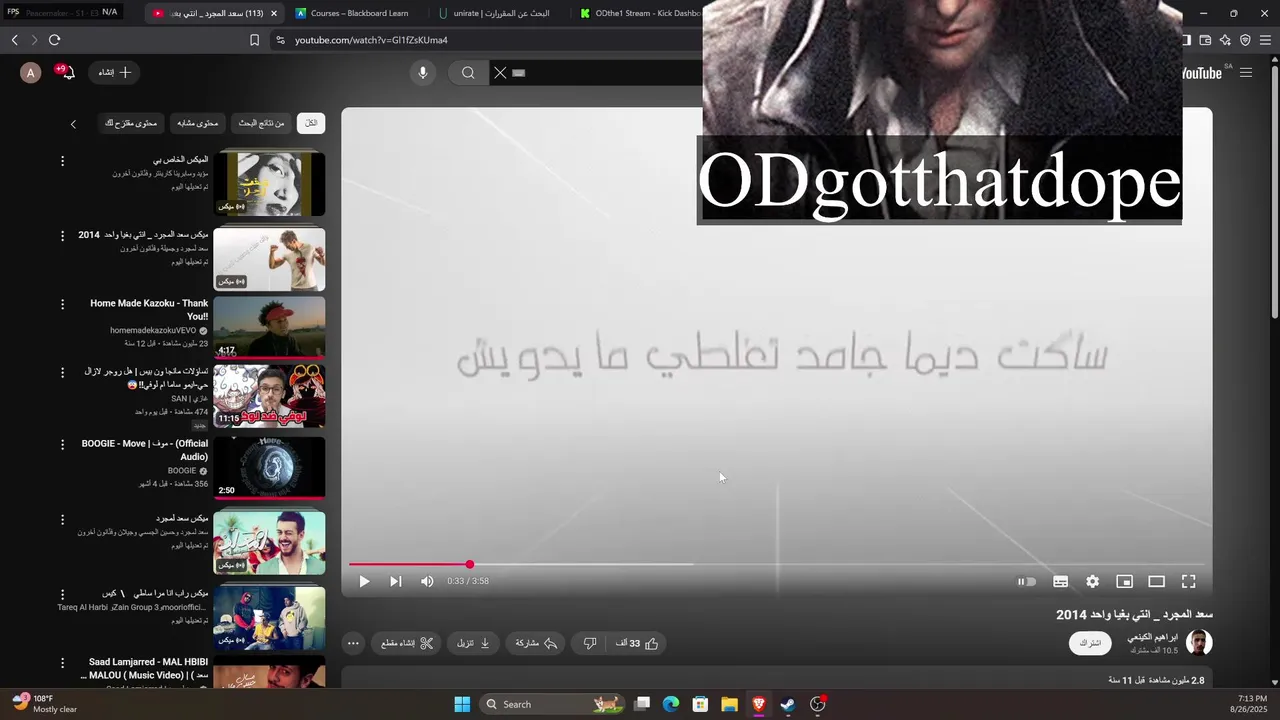
Task: Switch the player to miniplayer mode
Action: coord(1125,581)
